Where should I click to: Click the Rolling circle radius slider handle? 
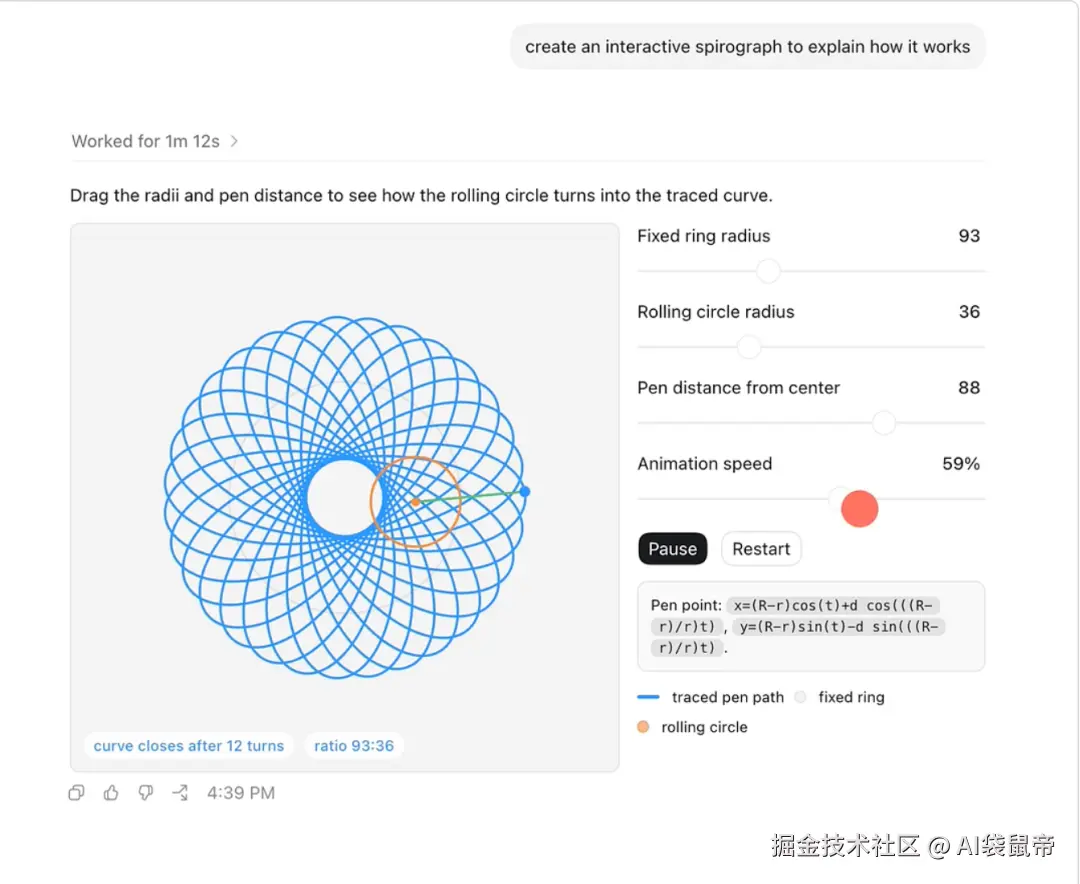pyautogui.click(x=749, y=347)
